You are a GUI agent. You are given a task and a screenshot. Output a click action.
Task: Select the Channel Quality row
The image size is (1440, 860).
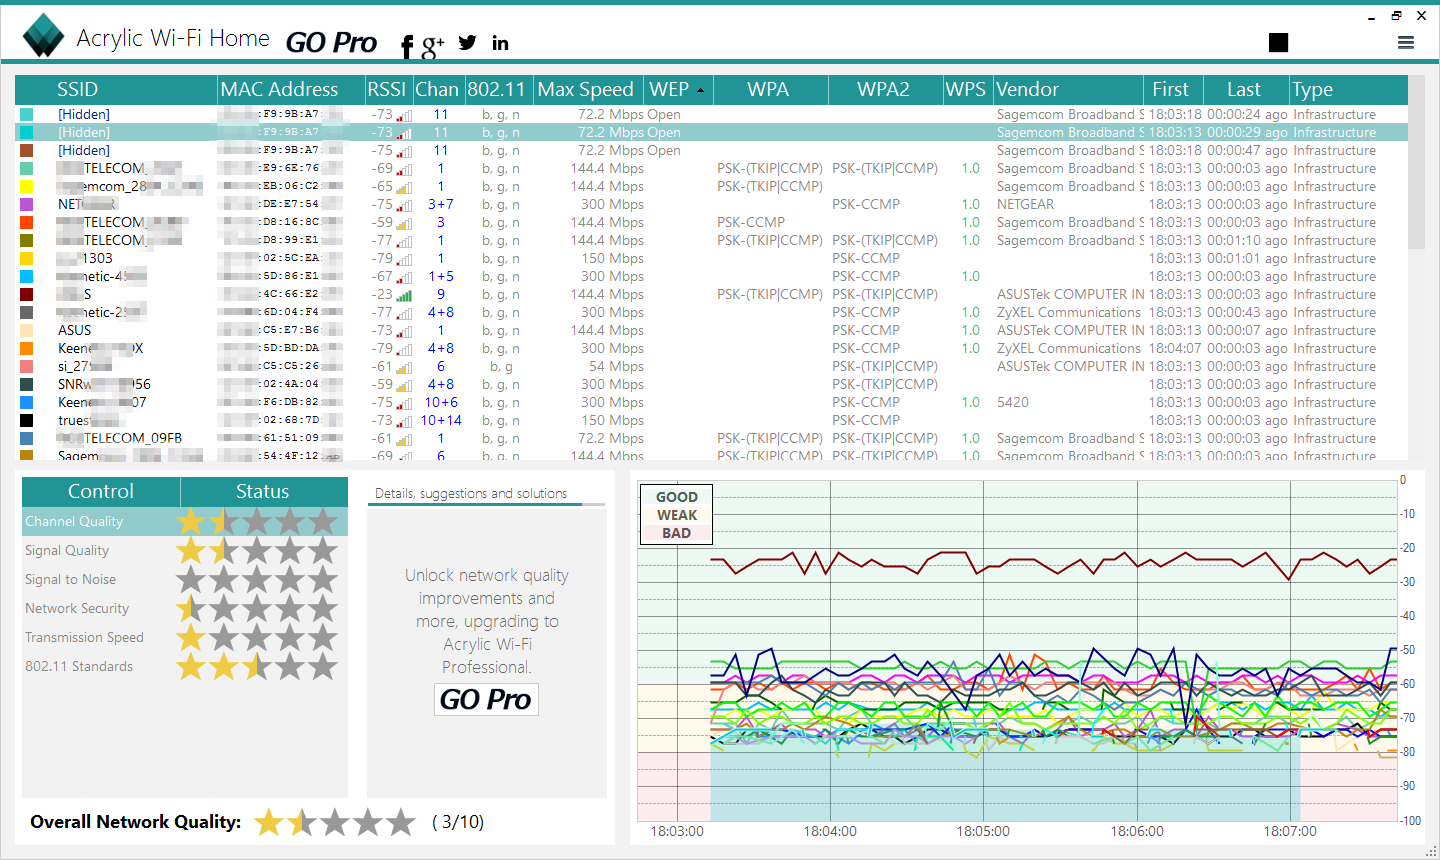click(74, 521)
